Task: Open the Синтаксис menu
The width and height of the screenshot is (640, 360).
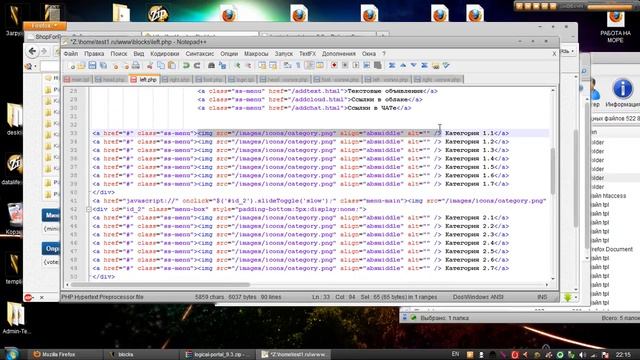Action: click(x=200, y=54)
